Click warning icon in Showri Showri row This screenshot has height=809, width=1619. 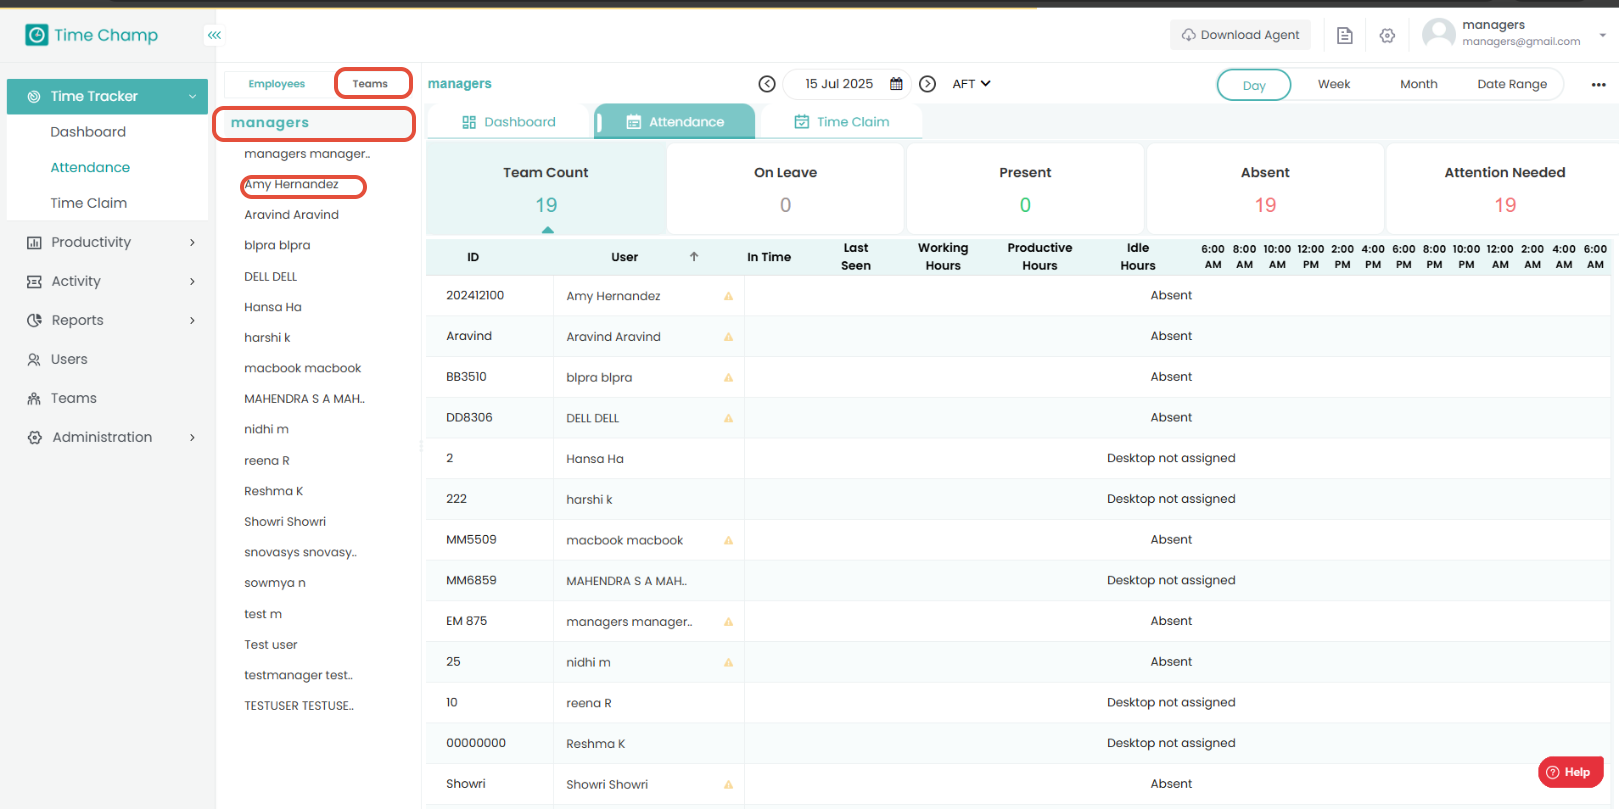(728, 785)
